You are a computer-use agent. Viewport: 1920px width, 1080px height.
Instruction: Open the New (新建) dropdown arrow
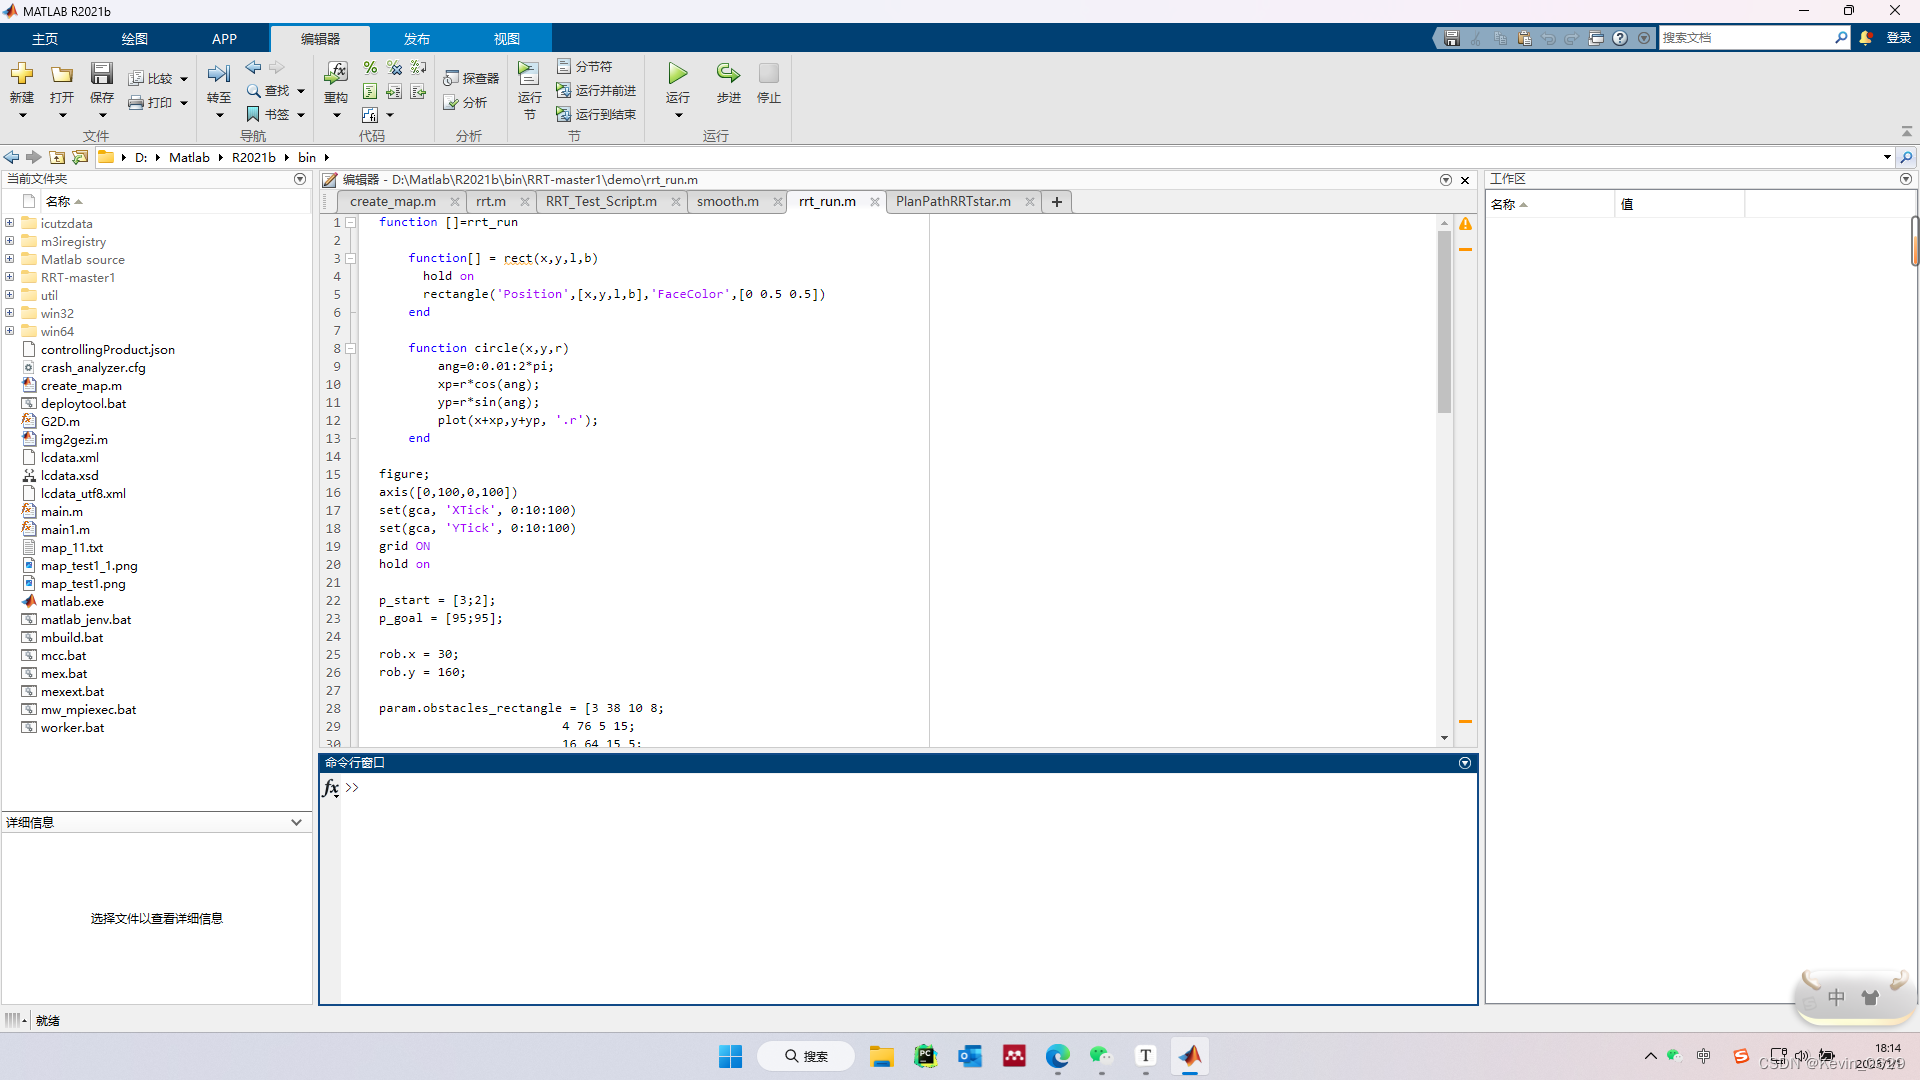[x=22, y=115]
